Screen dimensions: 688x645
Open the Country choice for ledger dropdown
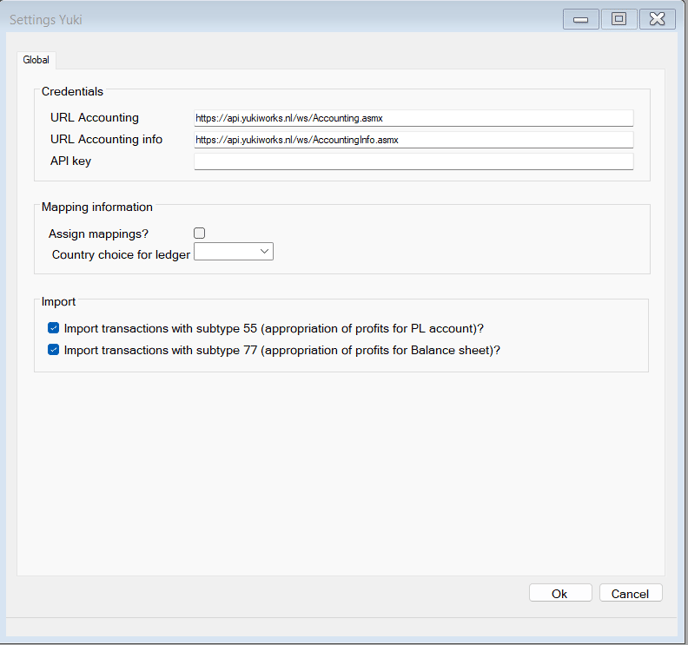click(233, 251)
